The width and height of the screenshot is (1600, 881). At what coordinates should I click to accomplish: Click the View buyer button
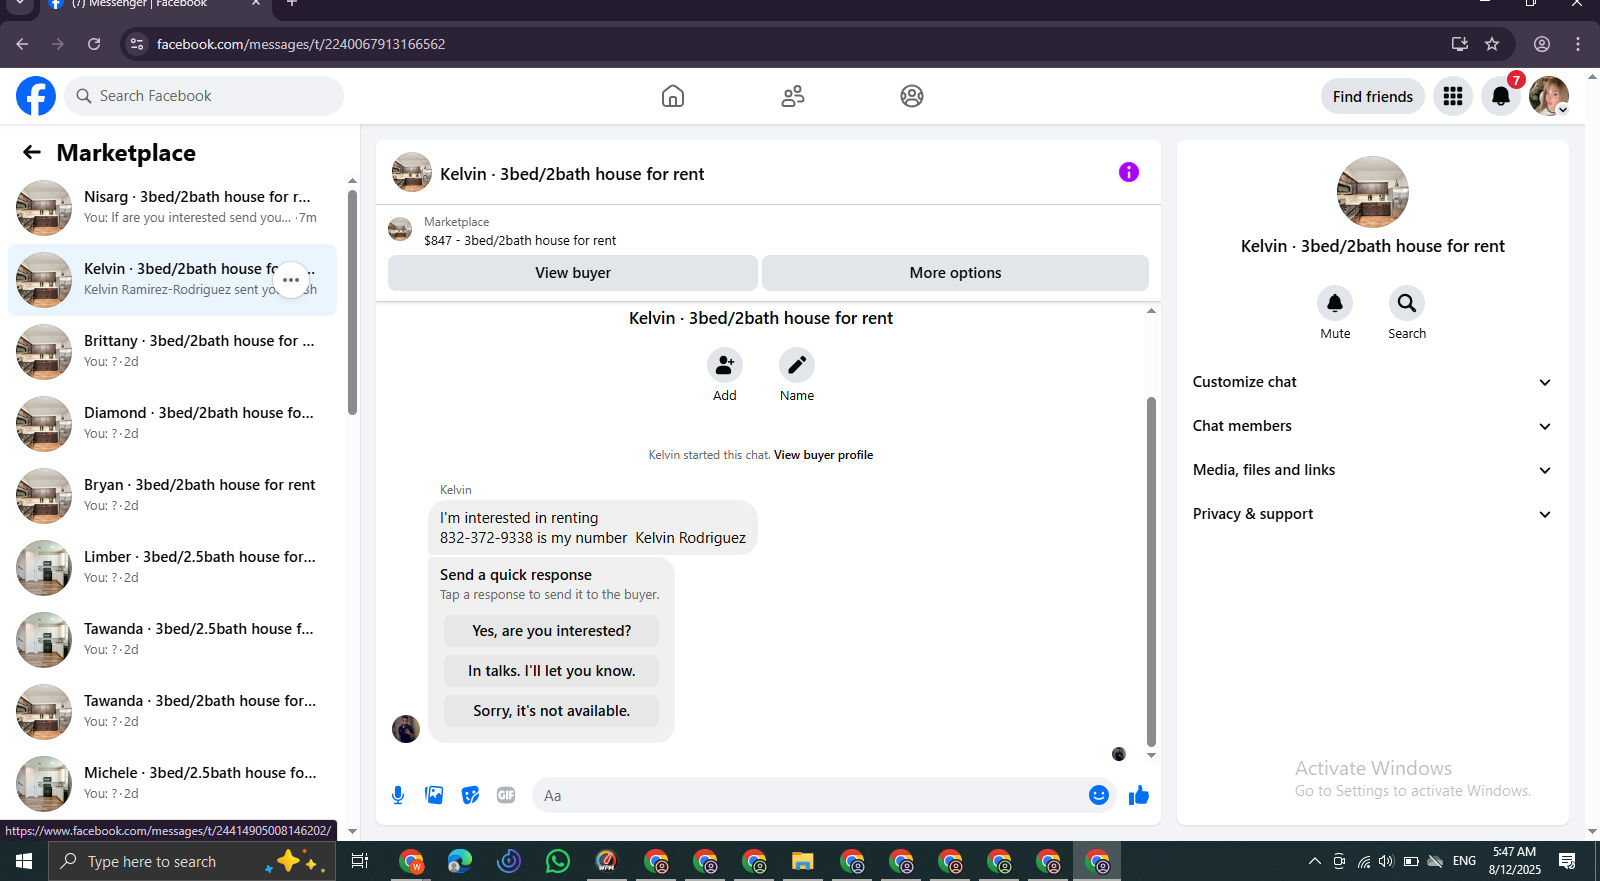pos(573,273)
